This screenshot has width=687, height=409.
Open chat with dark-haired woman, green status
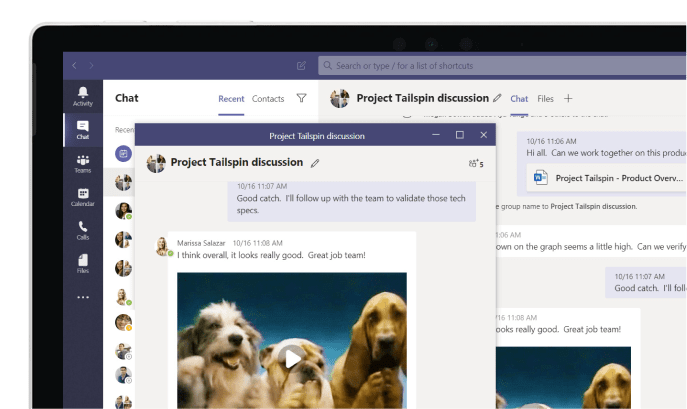click(124, 211)
